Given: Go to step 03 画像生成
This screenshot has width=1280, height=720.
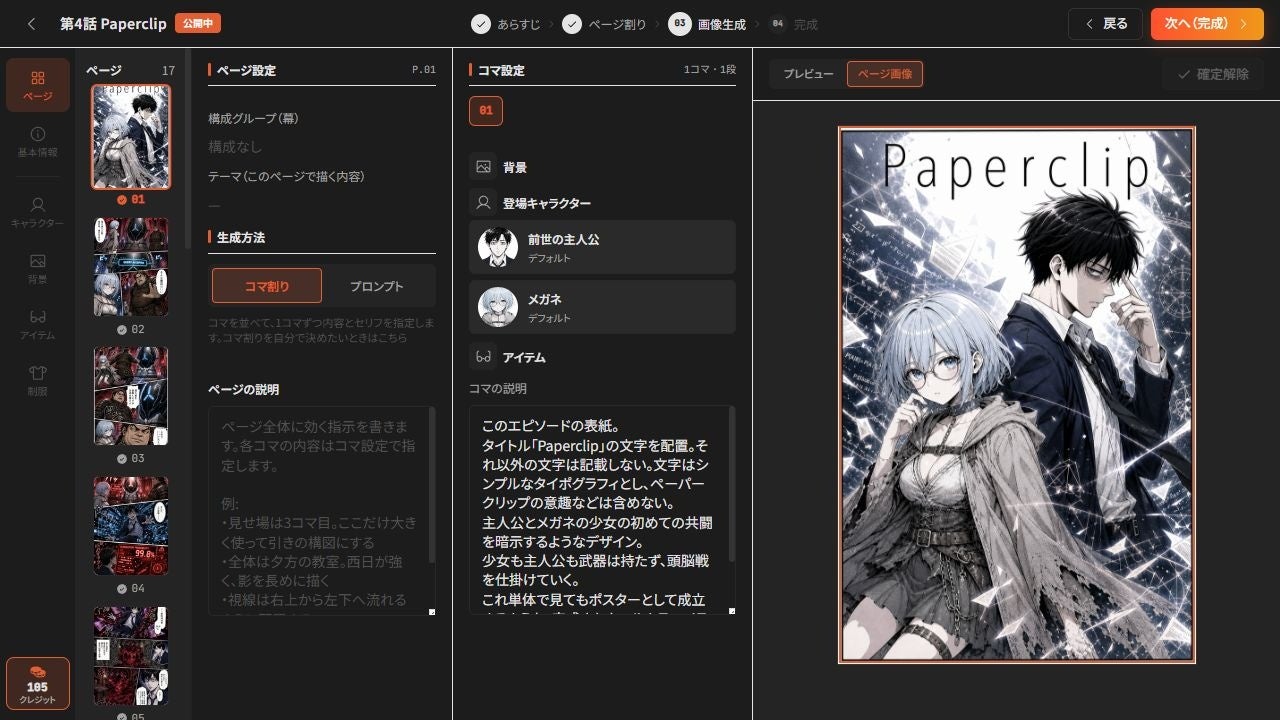Looking at the screenshot, I should coord(709,24).
